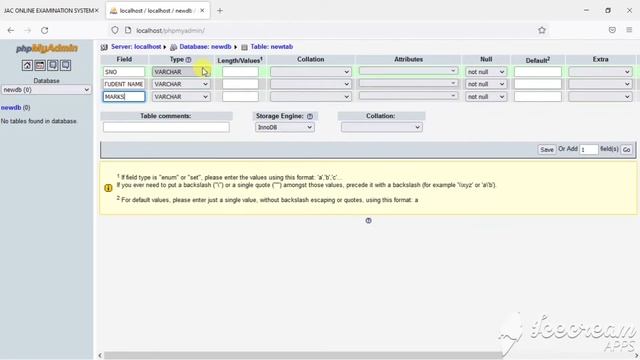640x360 pixels.
Task: Open a new browser tab
Action: (220, 11)
